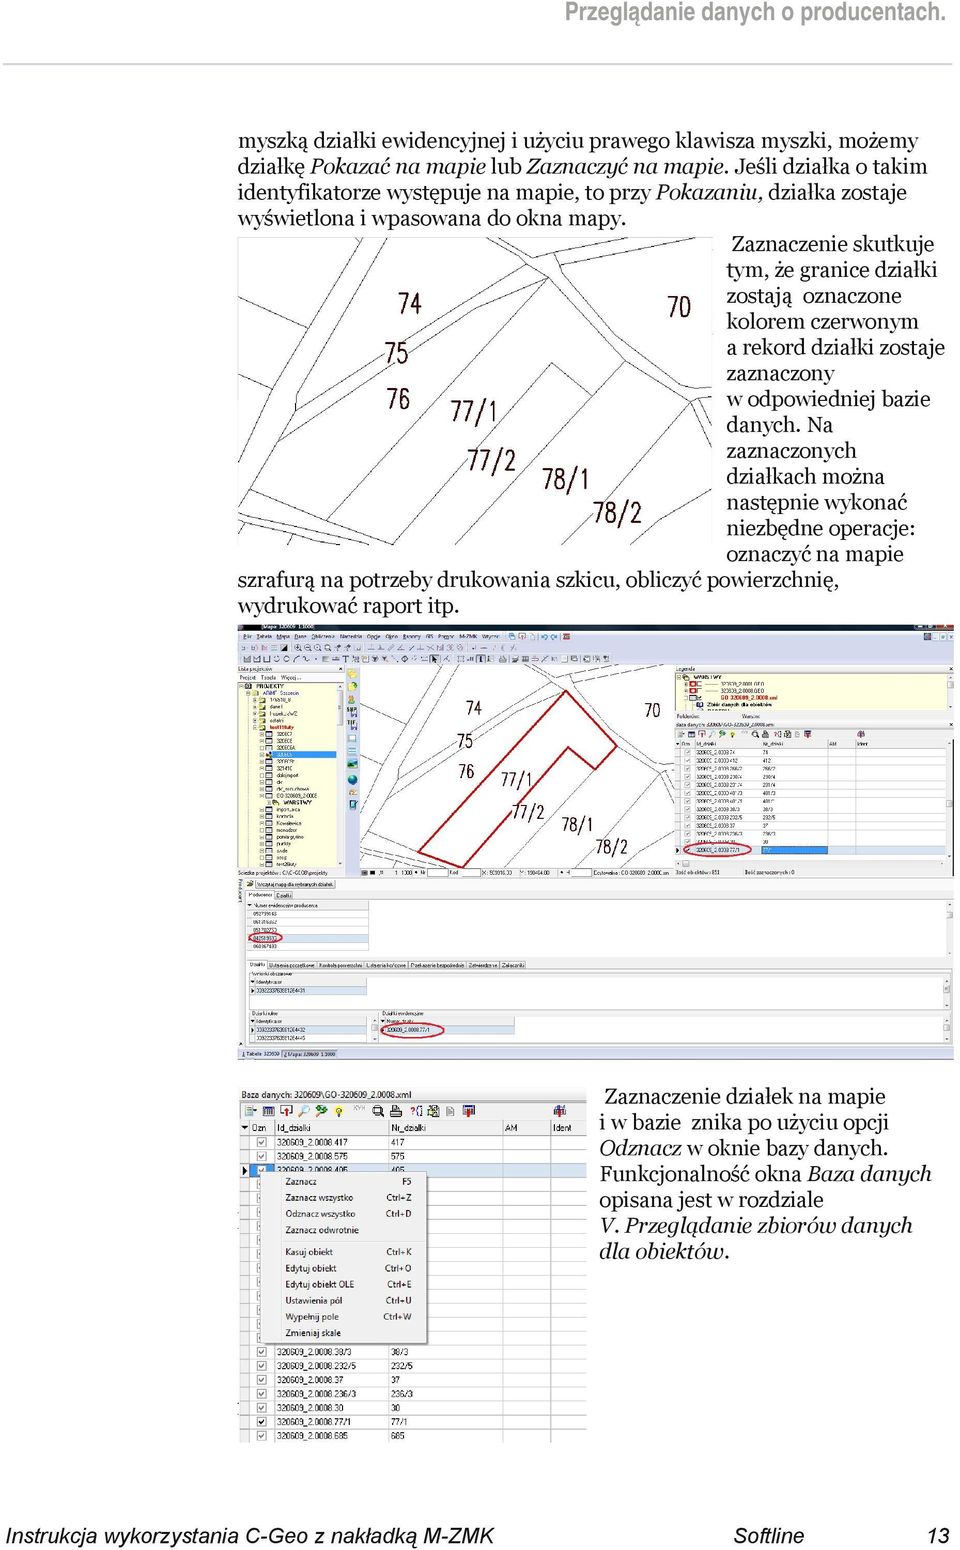Open scale 1:1000 dropdown in status bar
Image resolution: width=960 pixels, height=1550 pixels.
click(x=414, y=872)
